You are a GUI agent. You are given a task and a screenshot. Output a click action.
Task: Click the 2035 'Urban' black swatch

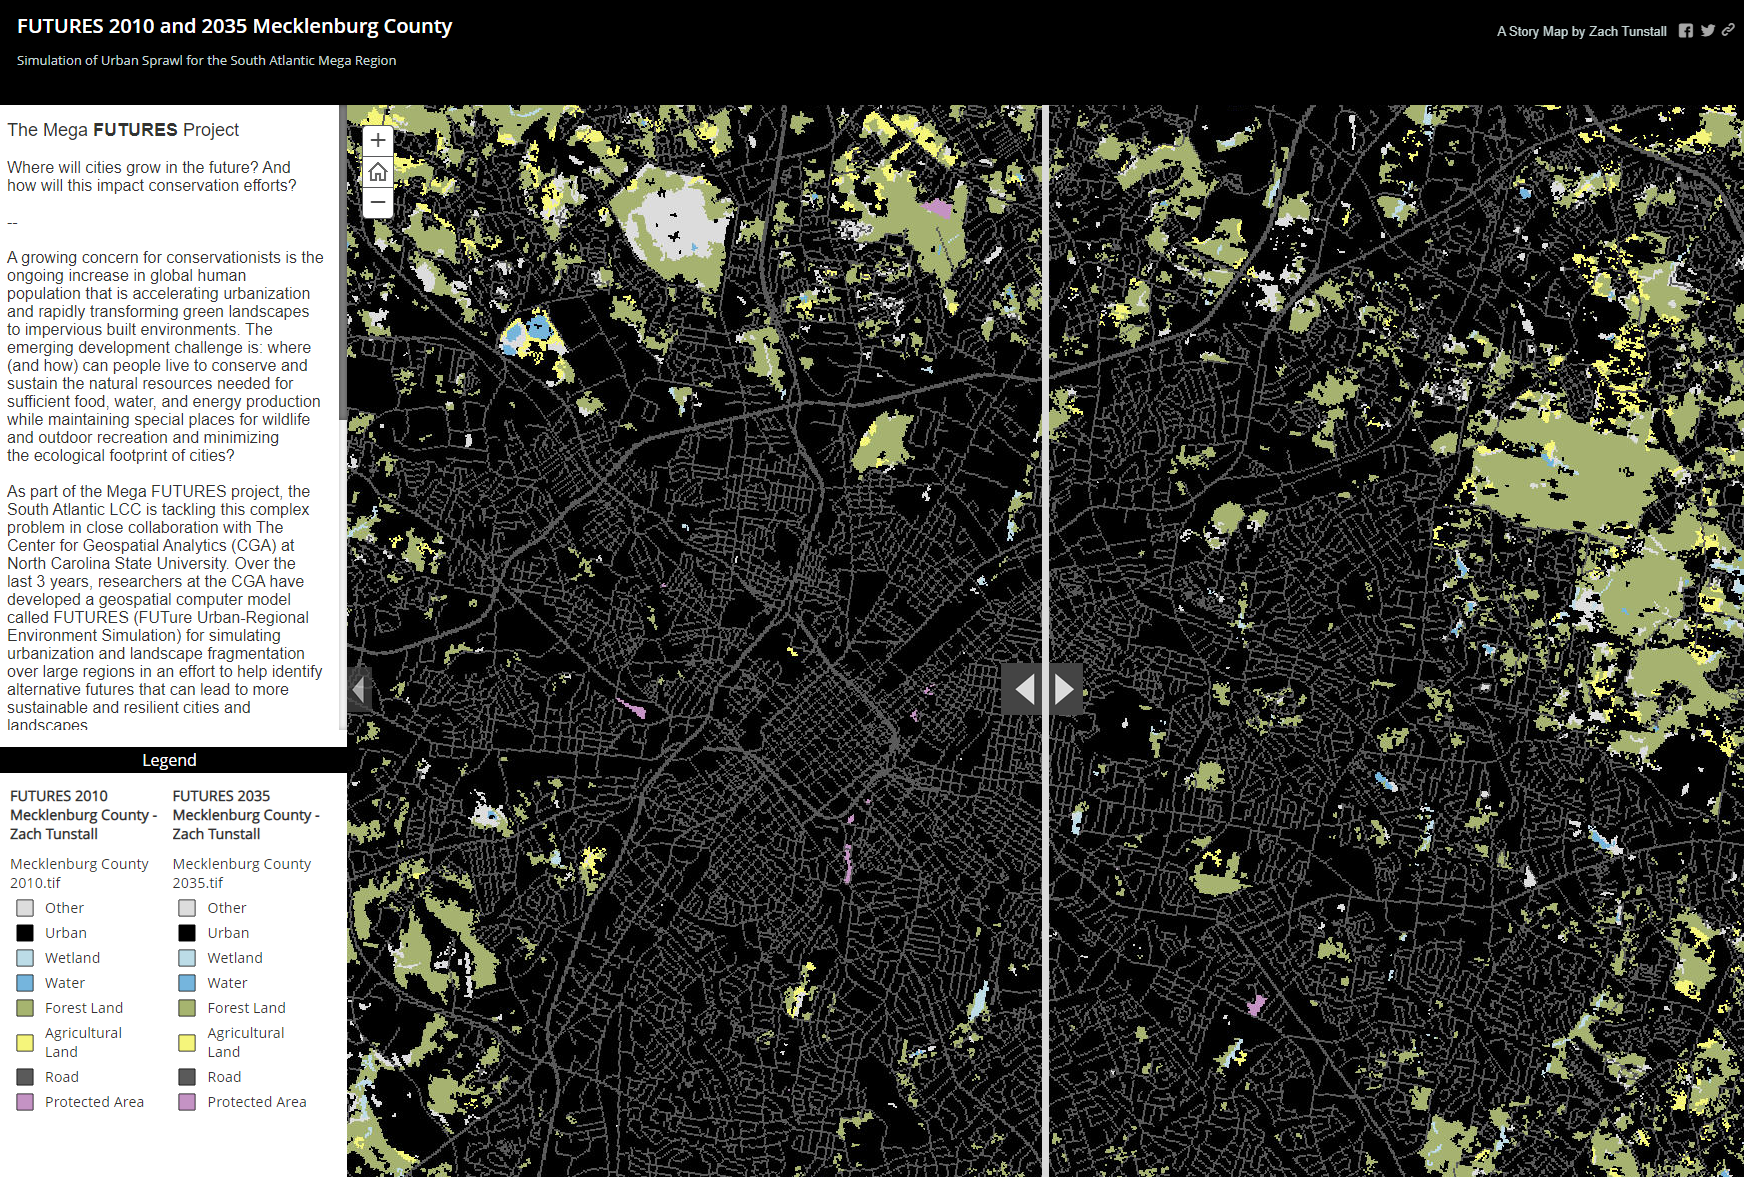pos(187,933)
